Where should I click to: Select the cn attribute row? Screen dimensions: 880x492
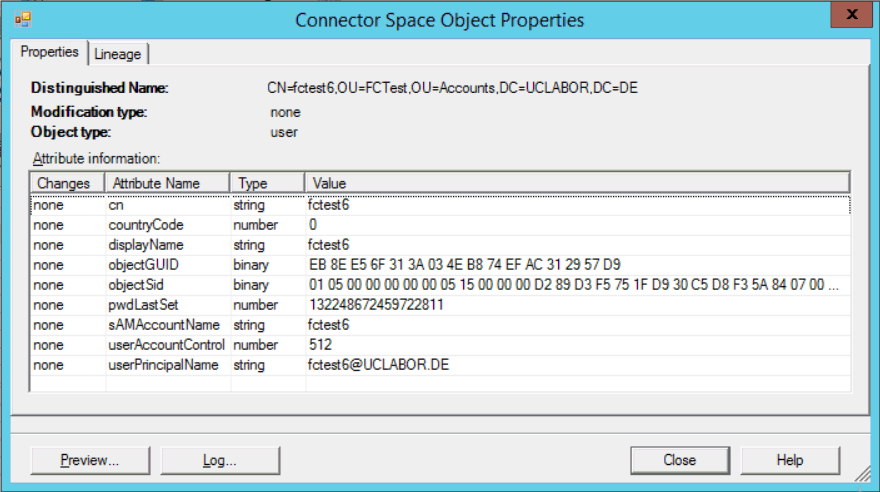pos(441,205)
